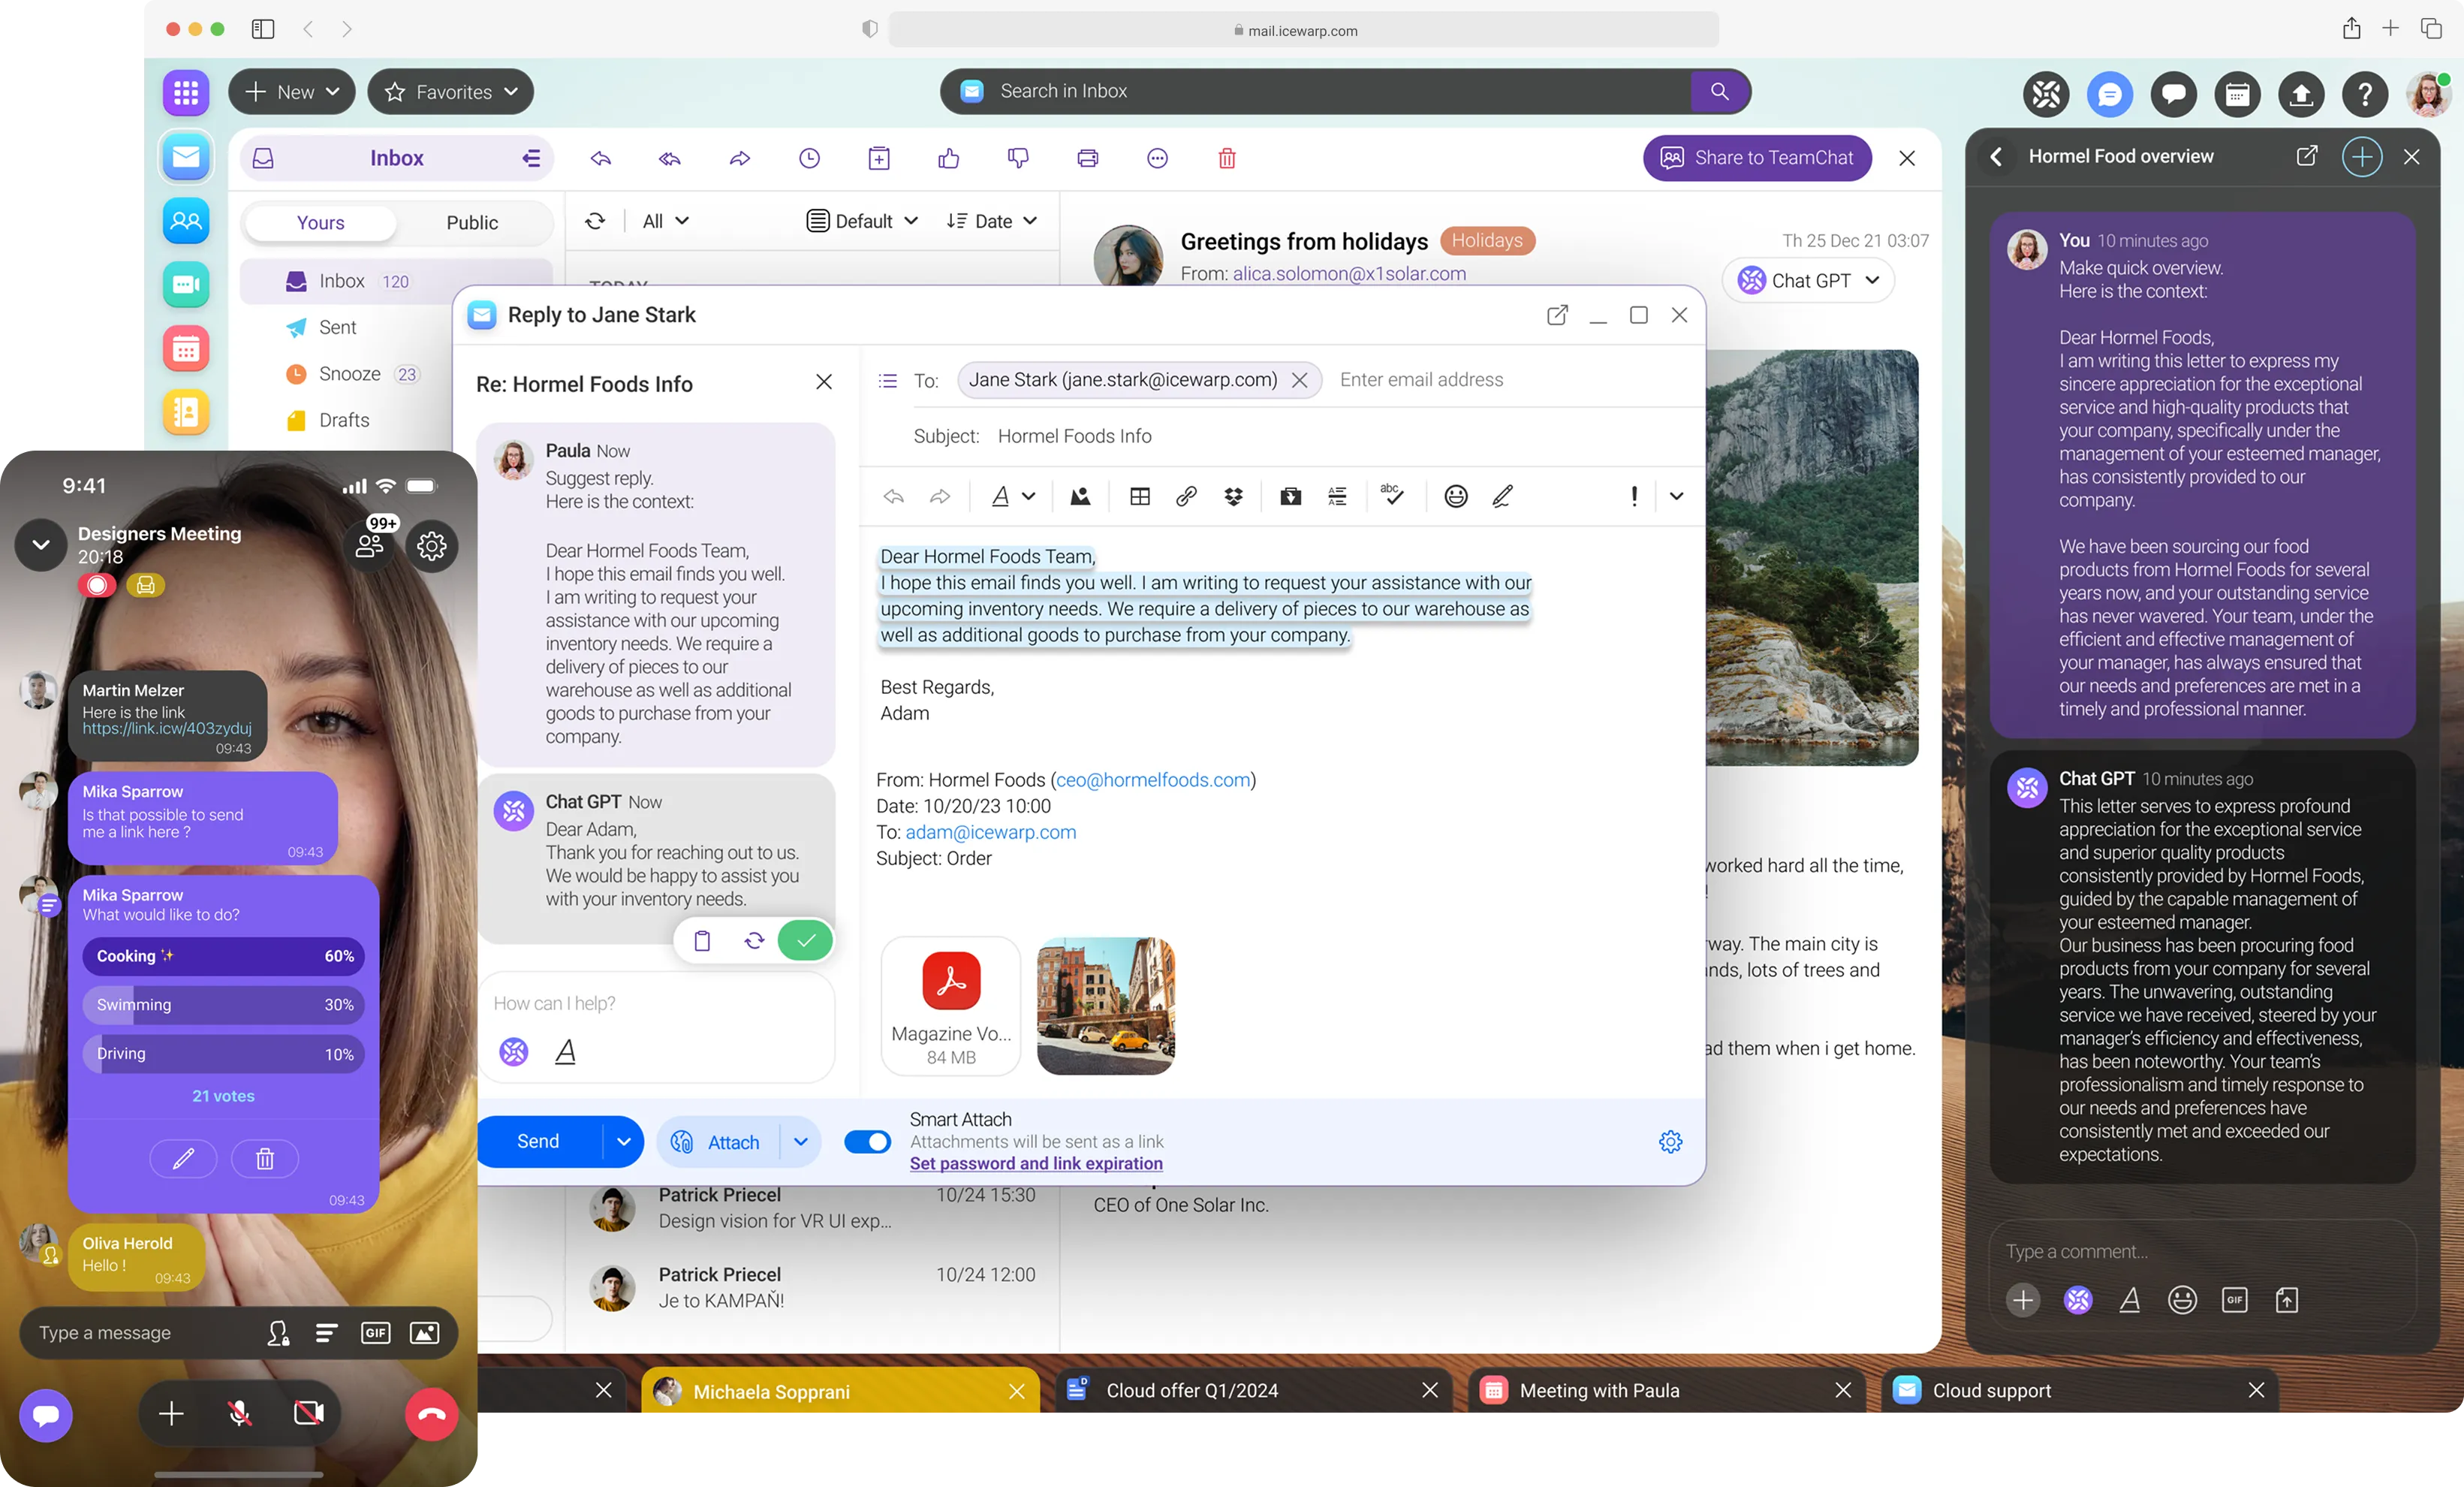Click the Share to TeamChat button
This screenshot has width=2464, height=1487.
1757,158
